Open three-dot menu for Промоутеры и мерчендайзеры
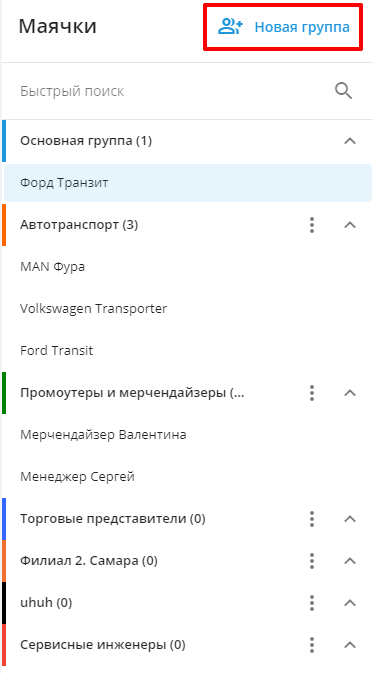 click(x=312, y=393)
